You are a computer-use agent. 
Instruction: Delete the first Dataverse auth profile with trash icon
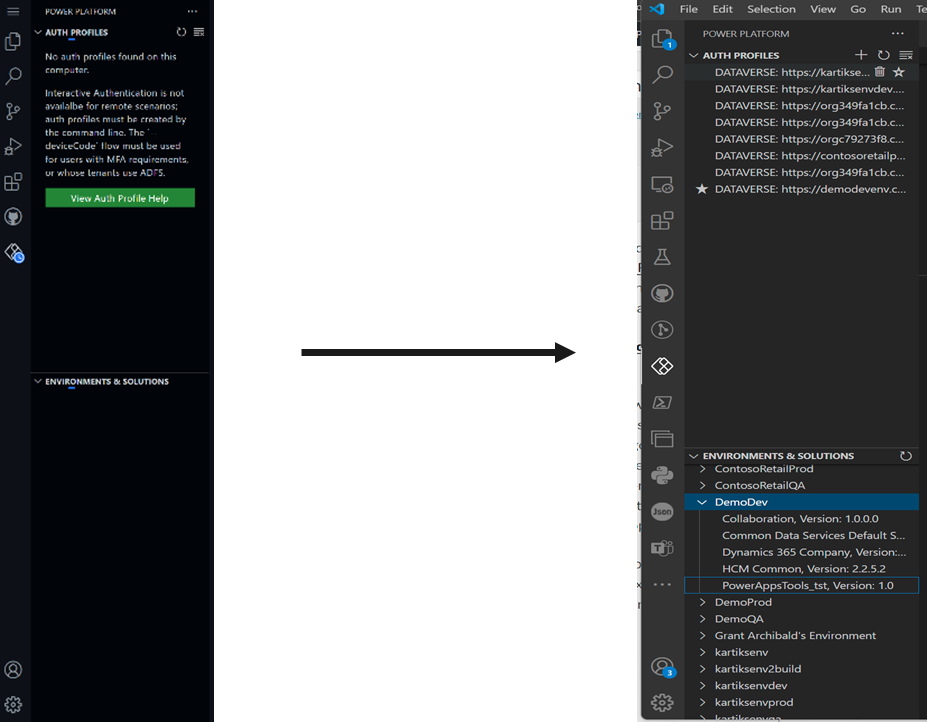[x=880, y=72]
